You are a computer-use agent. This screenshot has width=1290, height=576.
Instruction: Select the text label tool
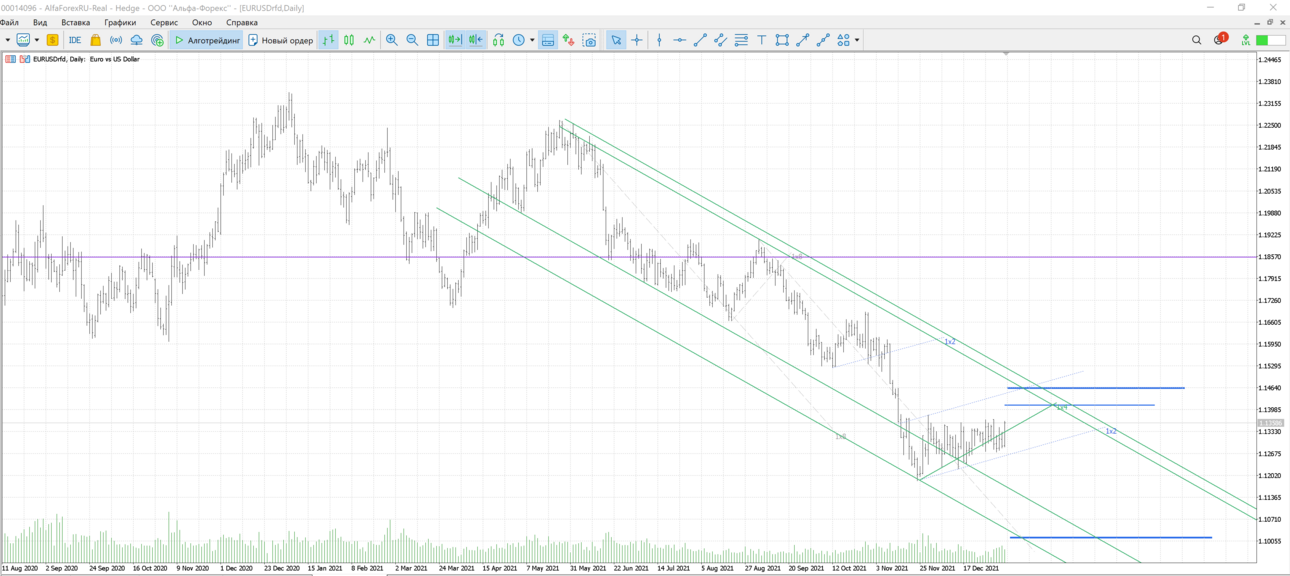coord(761,40)
